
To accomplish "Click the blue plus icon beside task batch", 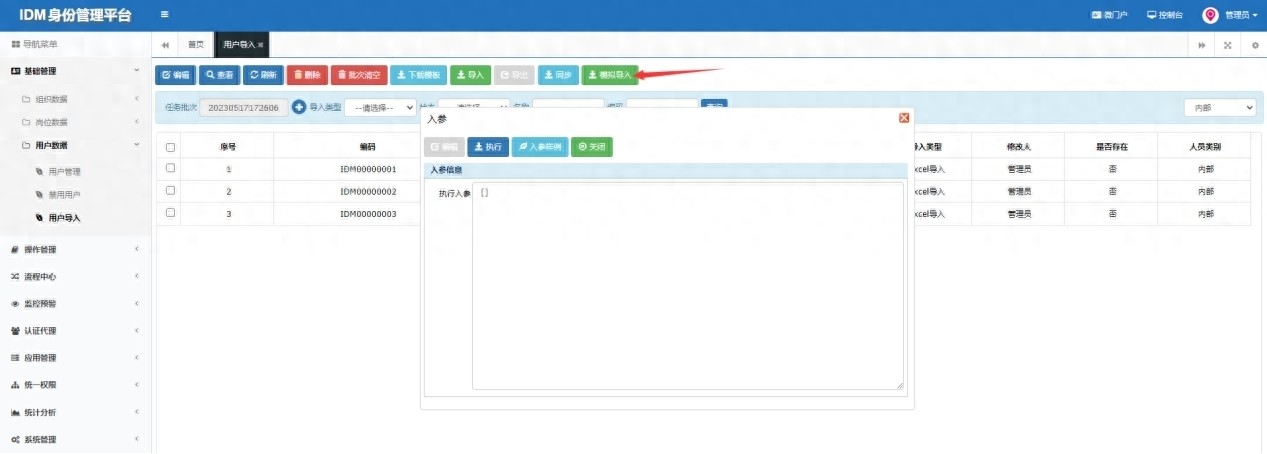I will (298, 107).
